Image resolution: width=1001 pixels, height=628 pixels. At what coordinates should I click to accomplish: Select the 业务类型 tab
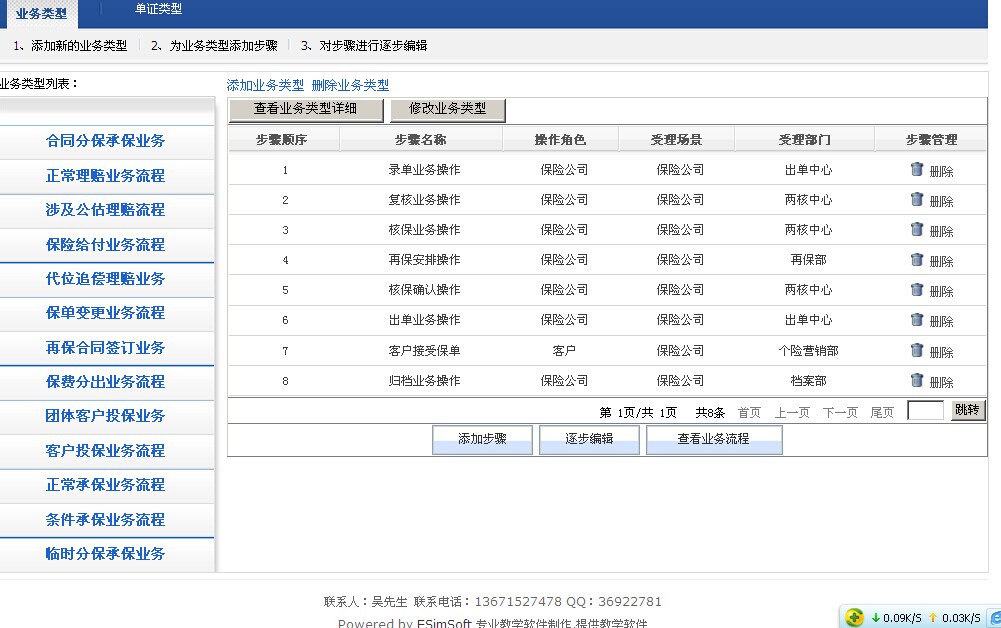click(x=41, y=13)
